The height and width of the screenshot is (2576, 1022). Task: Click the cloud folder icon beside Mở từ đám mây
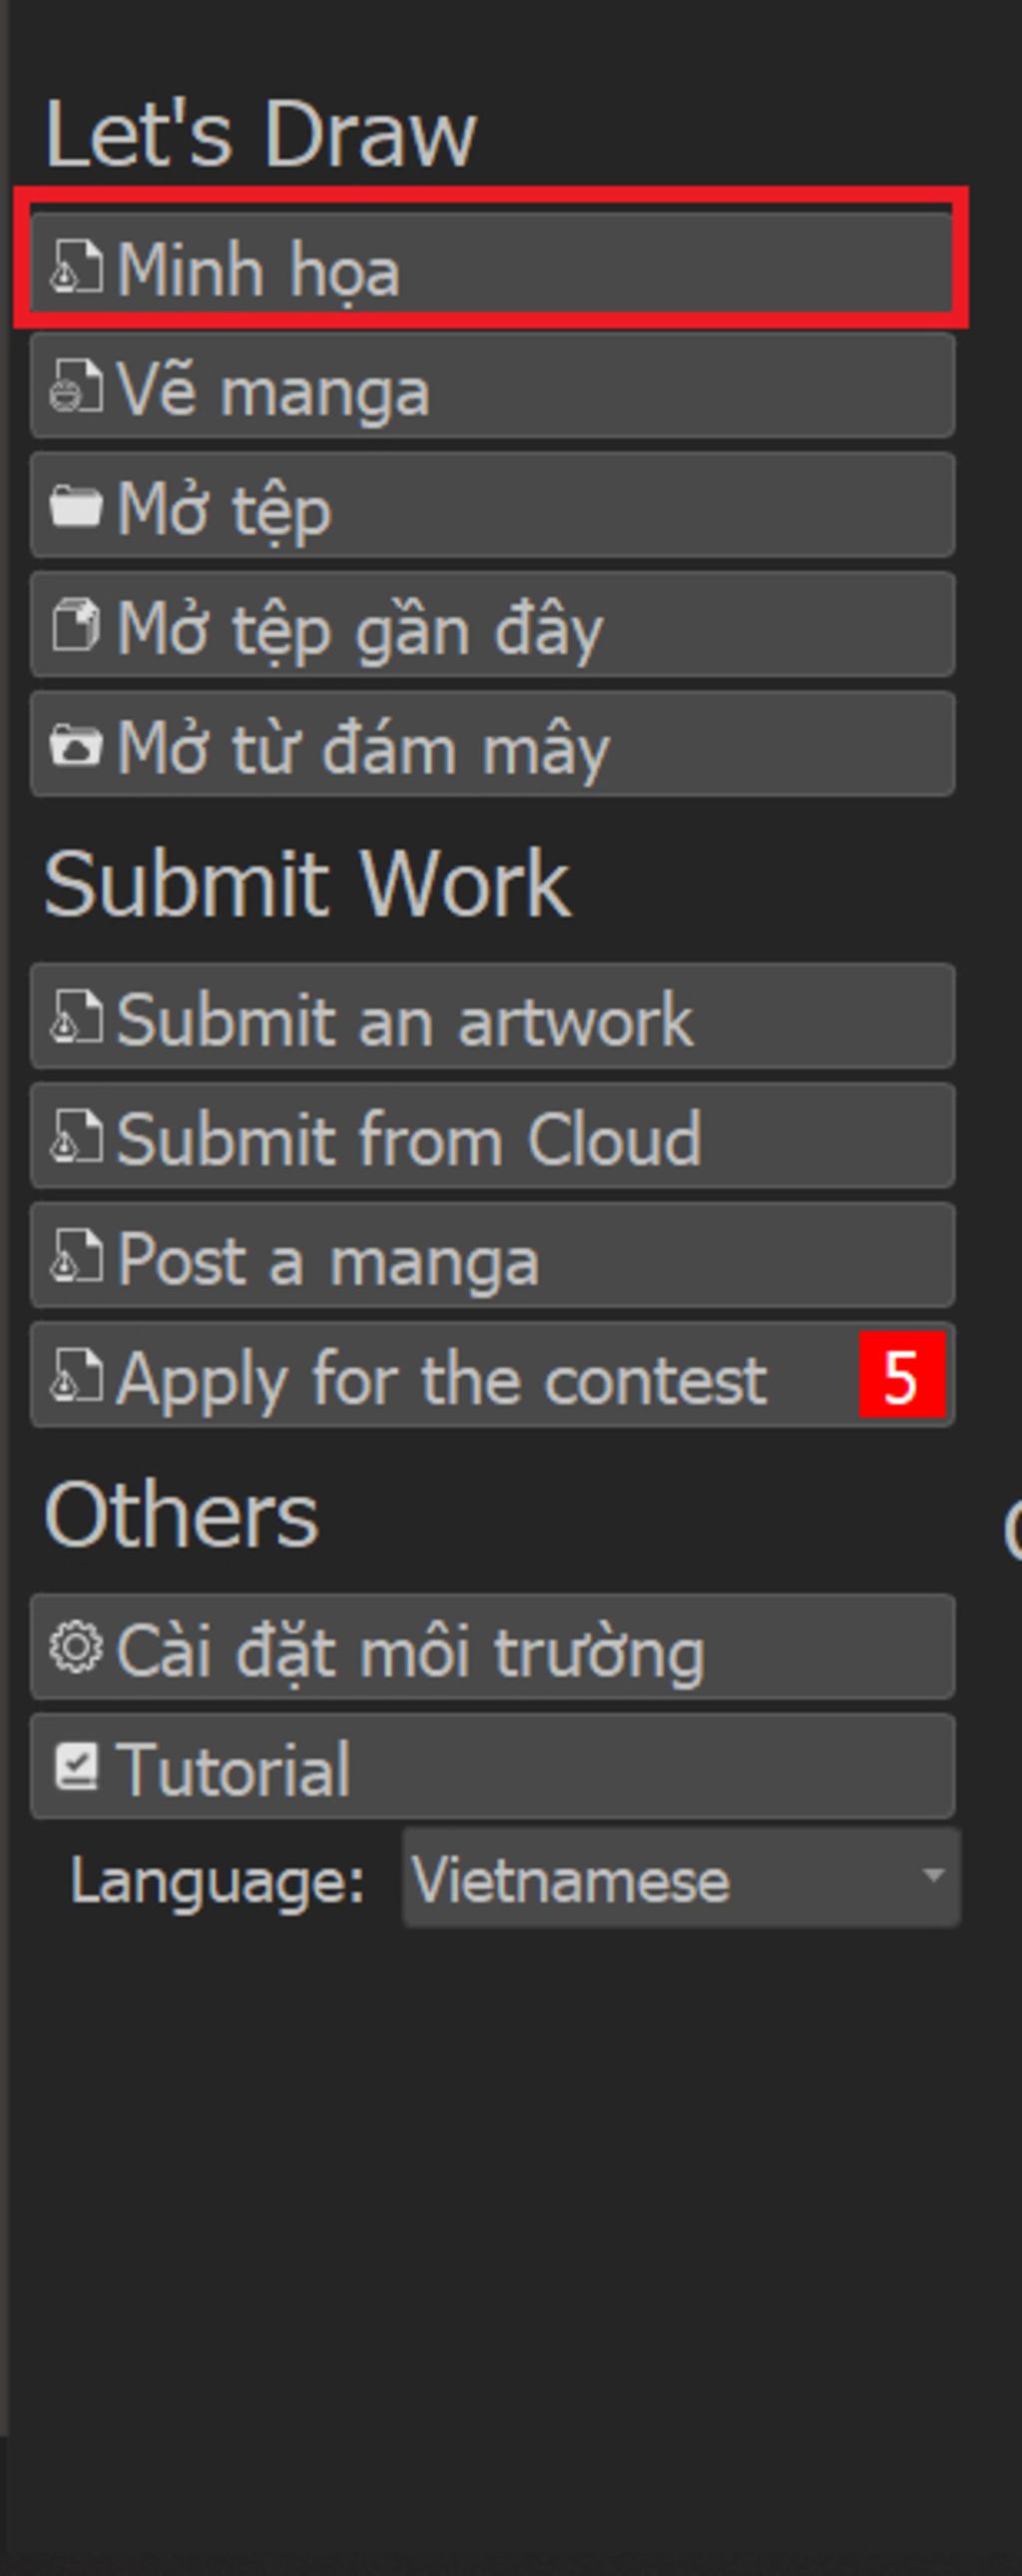(x=76, y=745)
